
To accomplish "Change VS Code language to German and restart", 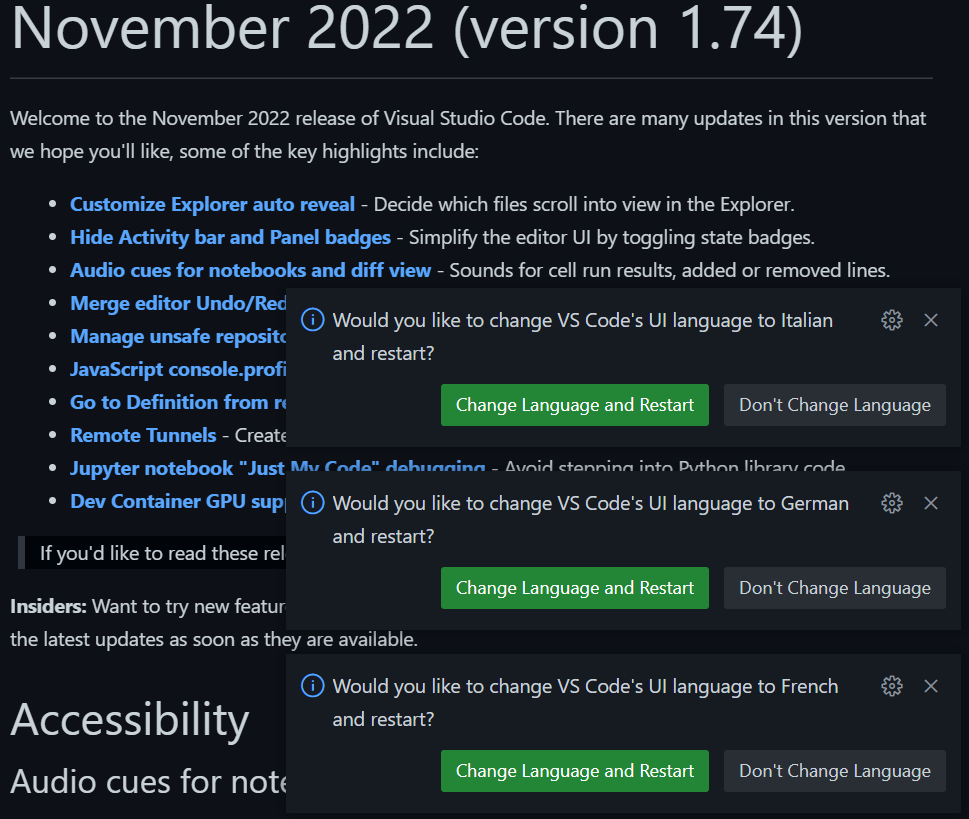I will pyautogui.click(x=574, y=588).
